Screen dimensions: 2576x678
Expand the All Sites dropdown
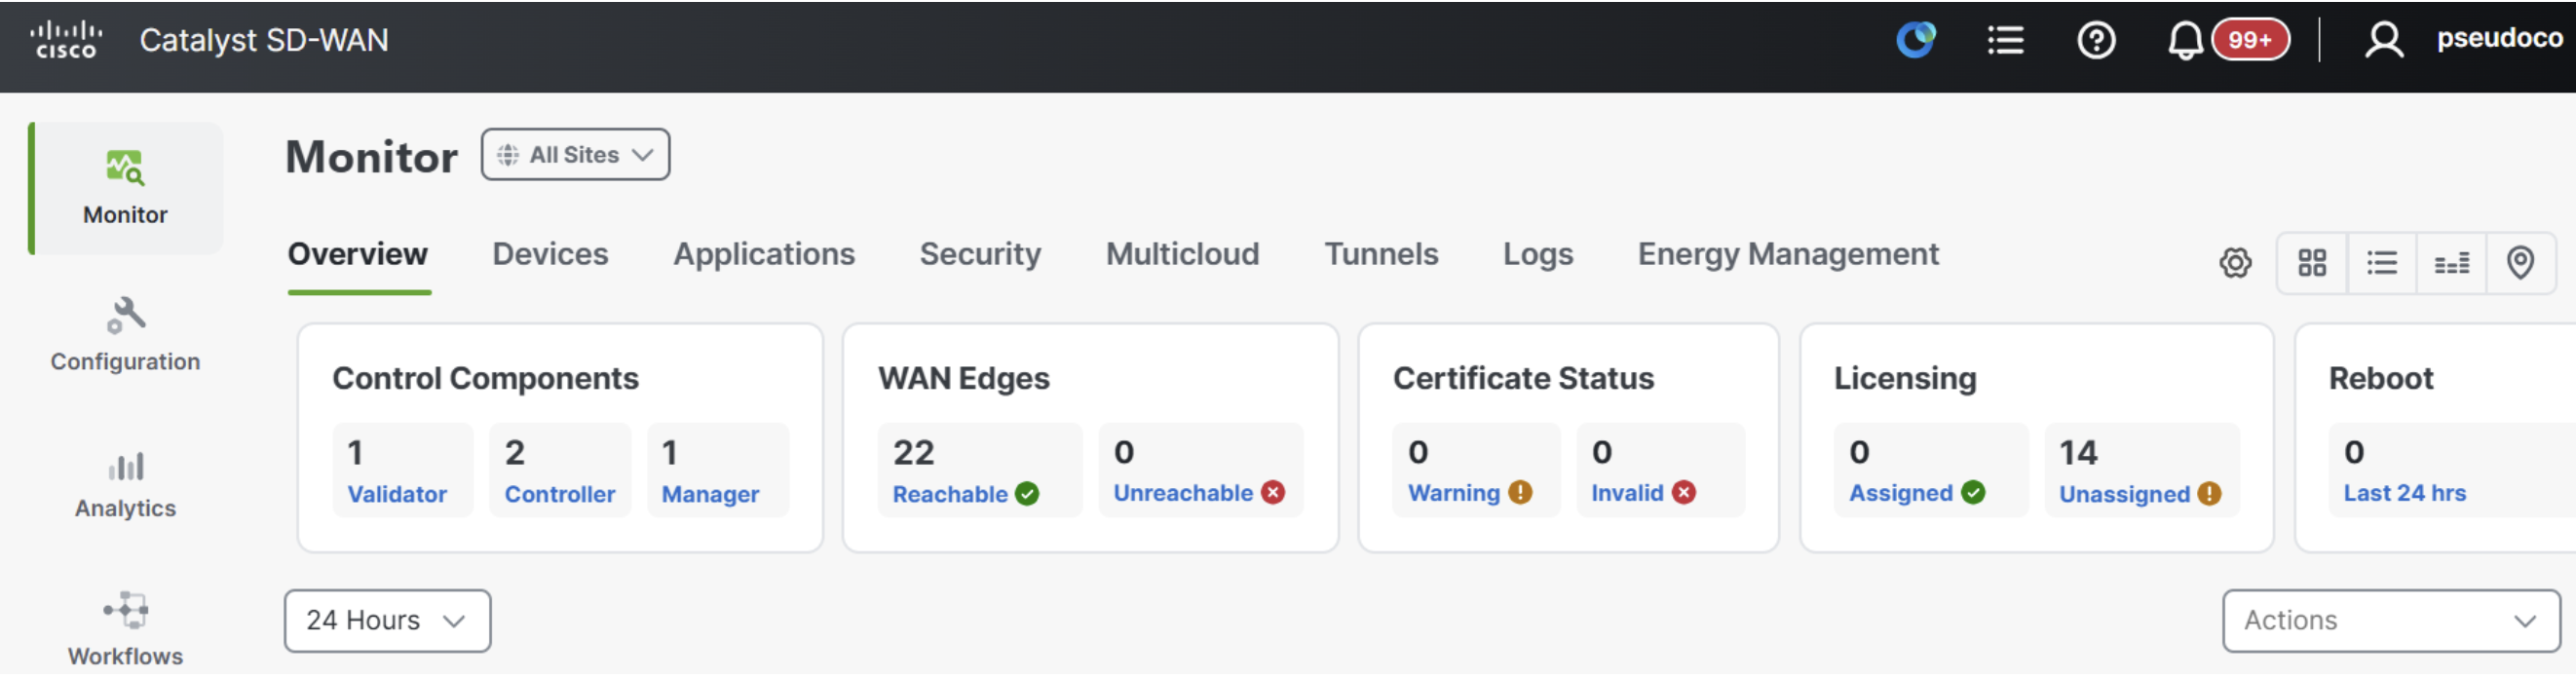[575, 155]
